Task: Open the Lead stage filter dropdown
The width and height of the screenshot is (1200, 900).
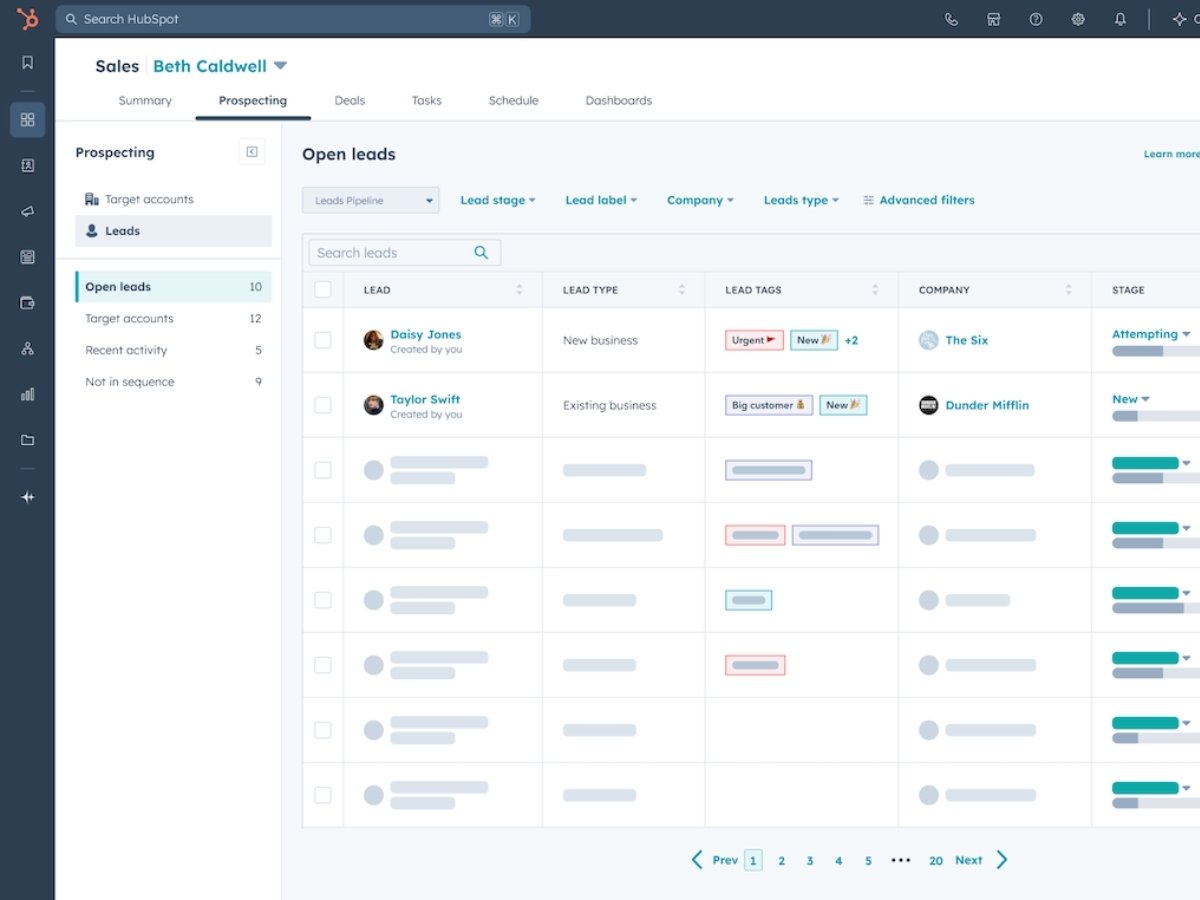Action: pyautogui.click(x=498, y=200)
